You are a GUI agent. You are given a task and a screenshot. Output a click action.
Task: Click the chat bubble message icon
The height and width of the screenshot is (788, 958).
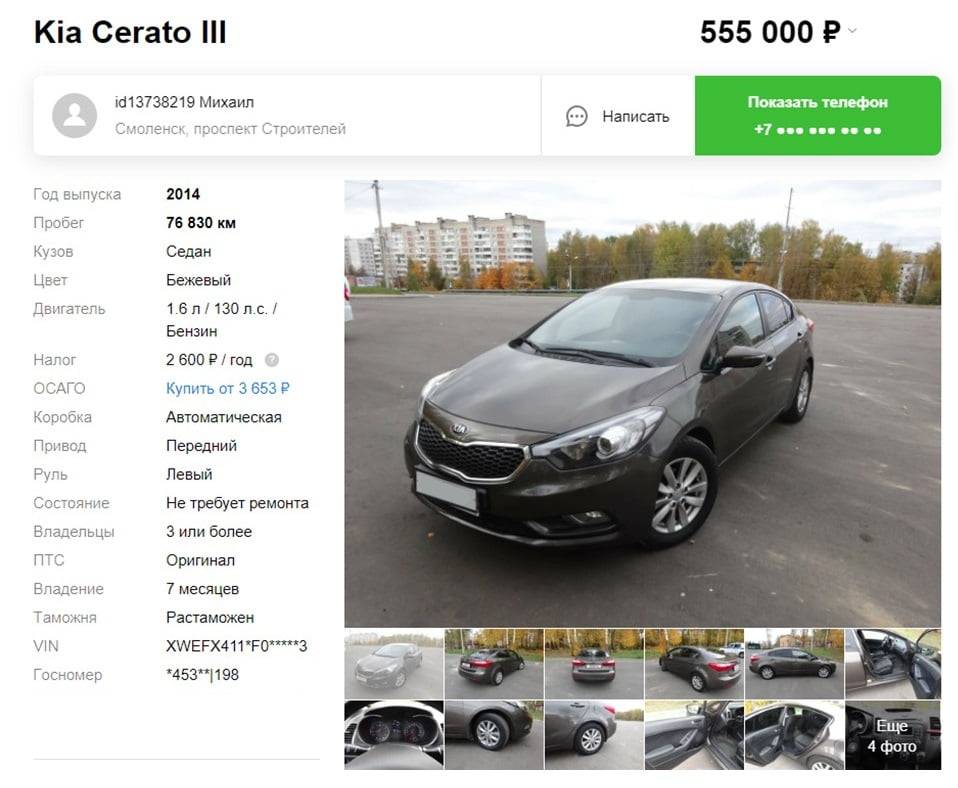[x=576, y=116]
